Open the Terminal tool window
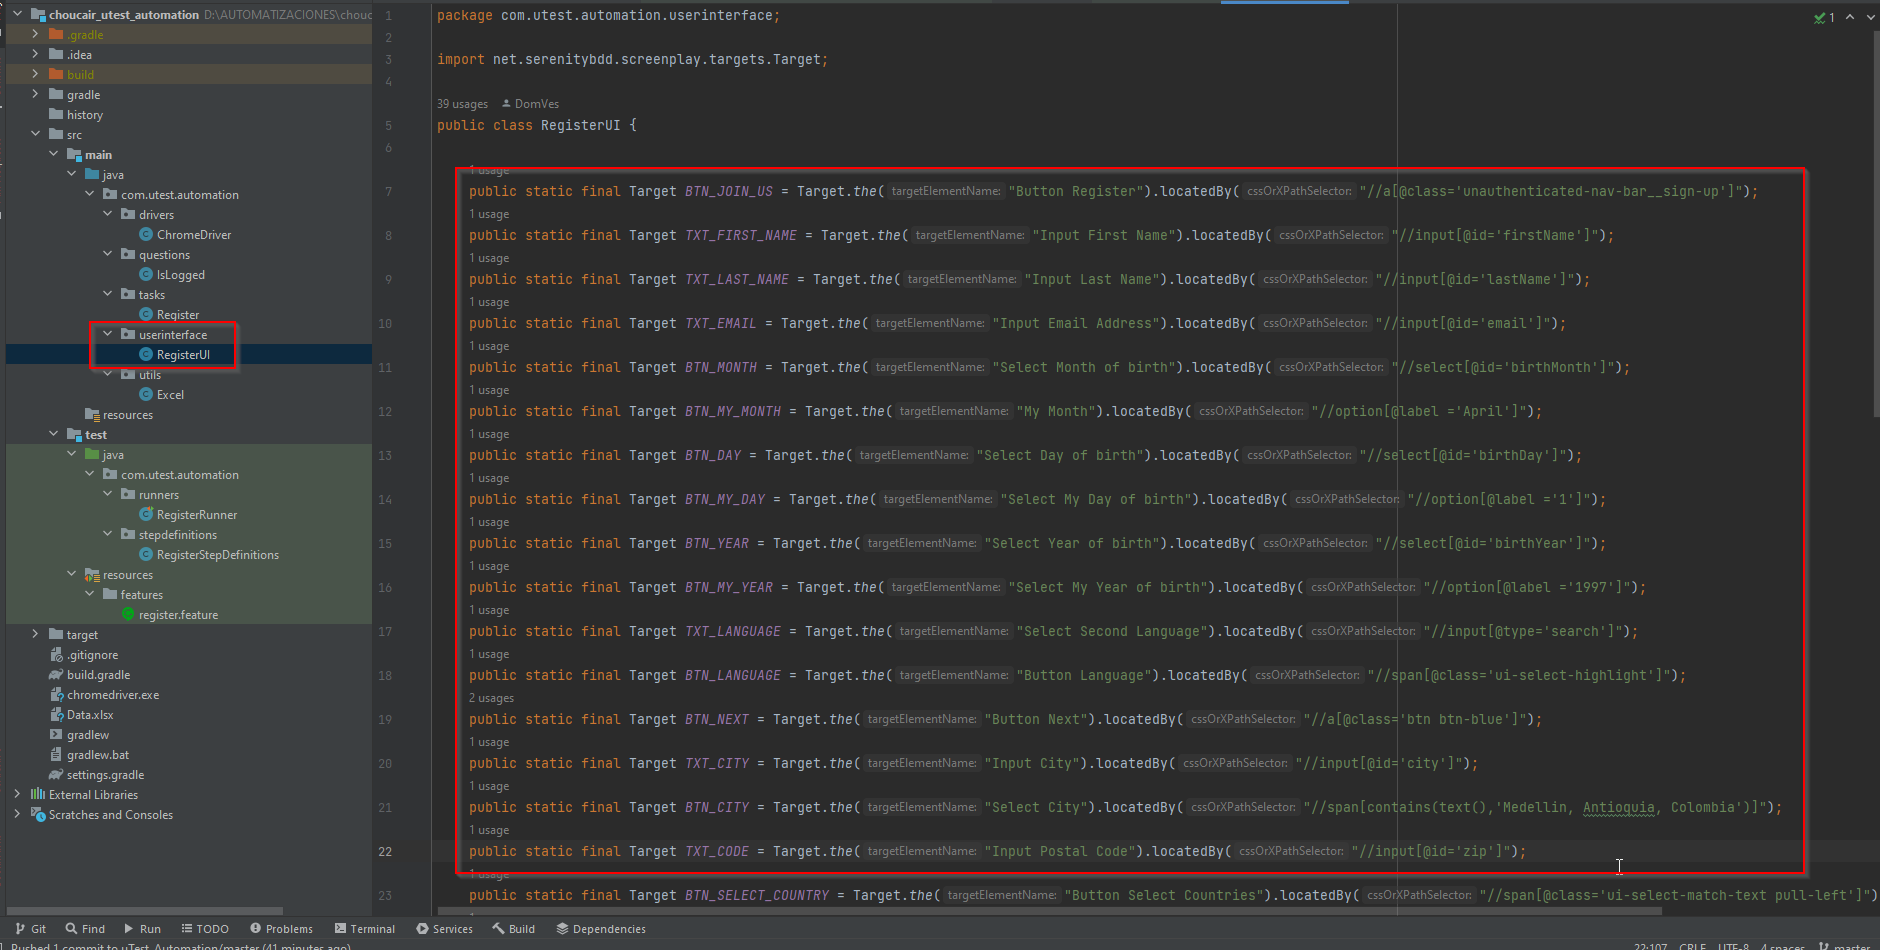 [365, 929]
